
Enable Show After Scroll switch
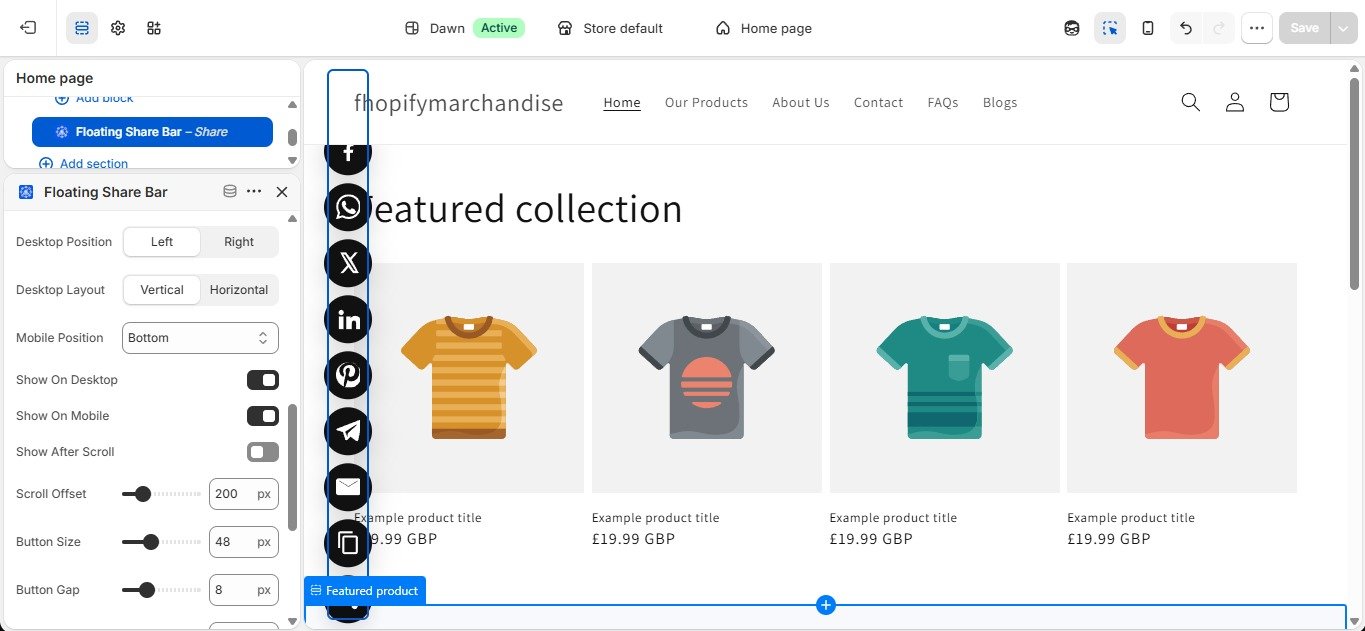263,452
